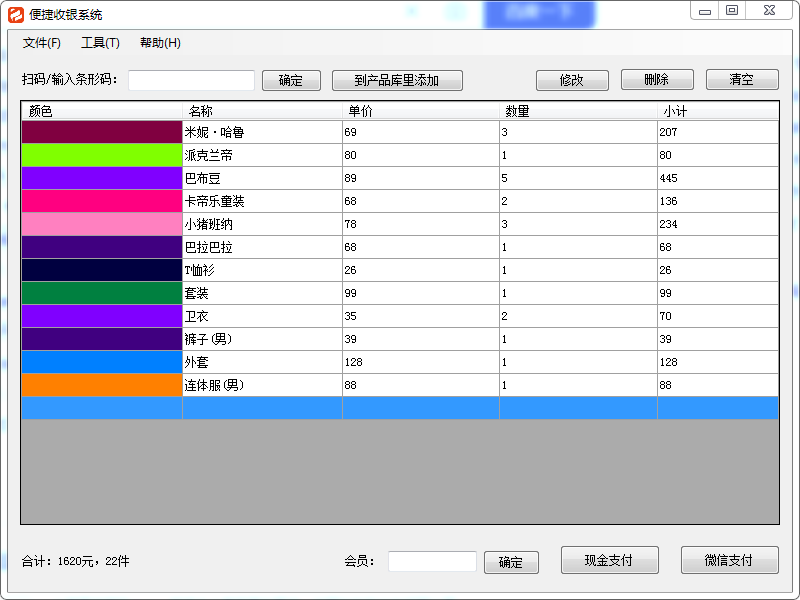Screen dimensions: 800x600
Task: Open the 文件(F) menu
Action: (x=42, y=43)
